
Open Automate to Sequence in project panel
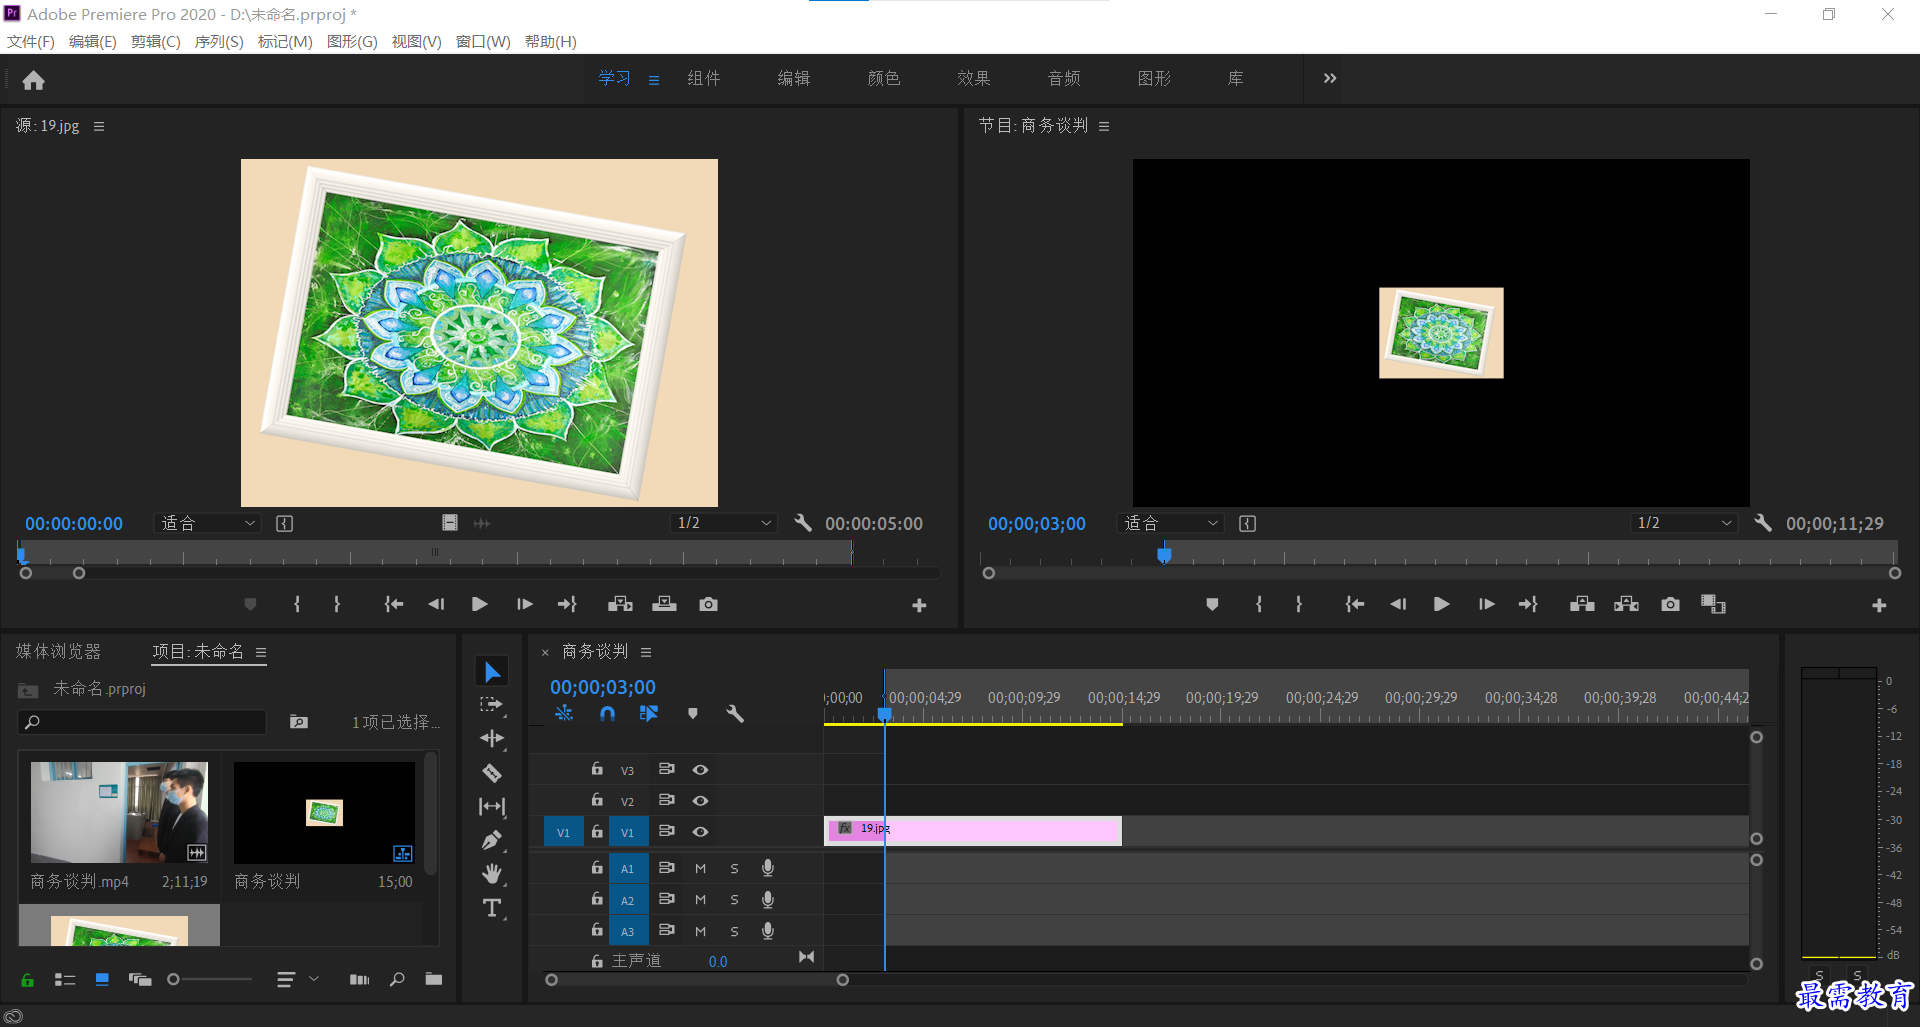[x=359, y=980]
